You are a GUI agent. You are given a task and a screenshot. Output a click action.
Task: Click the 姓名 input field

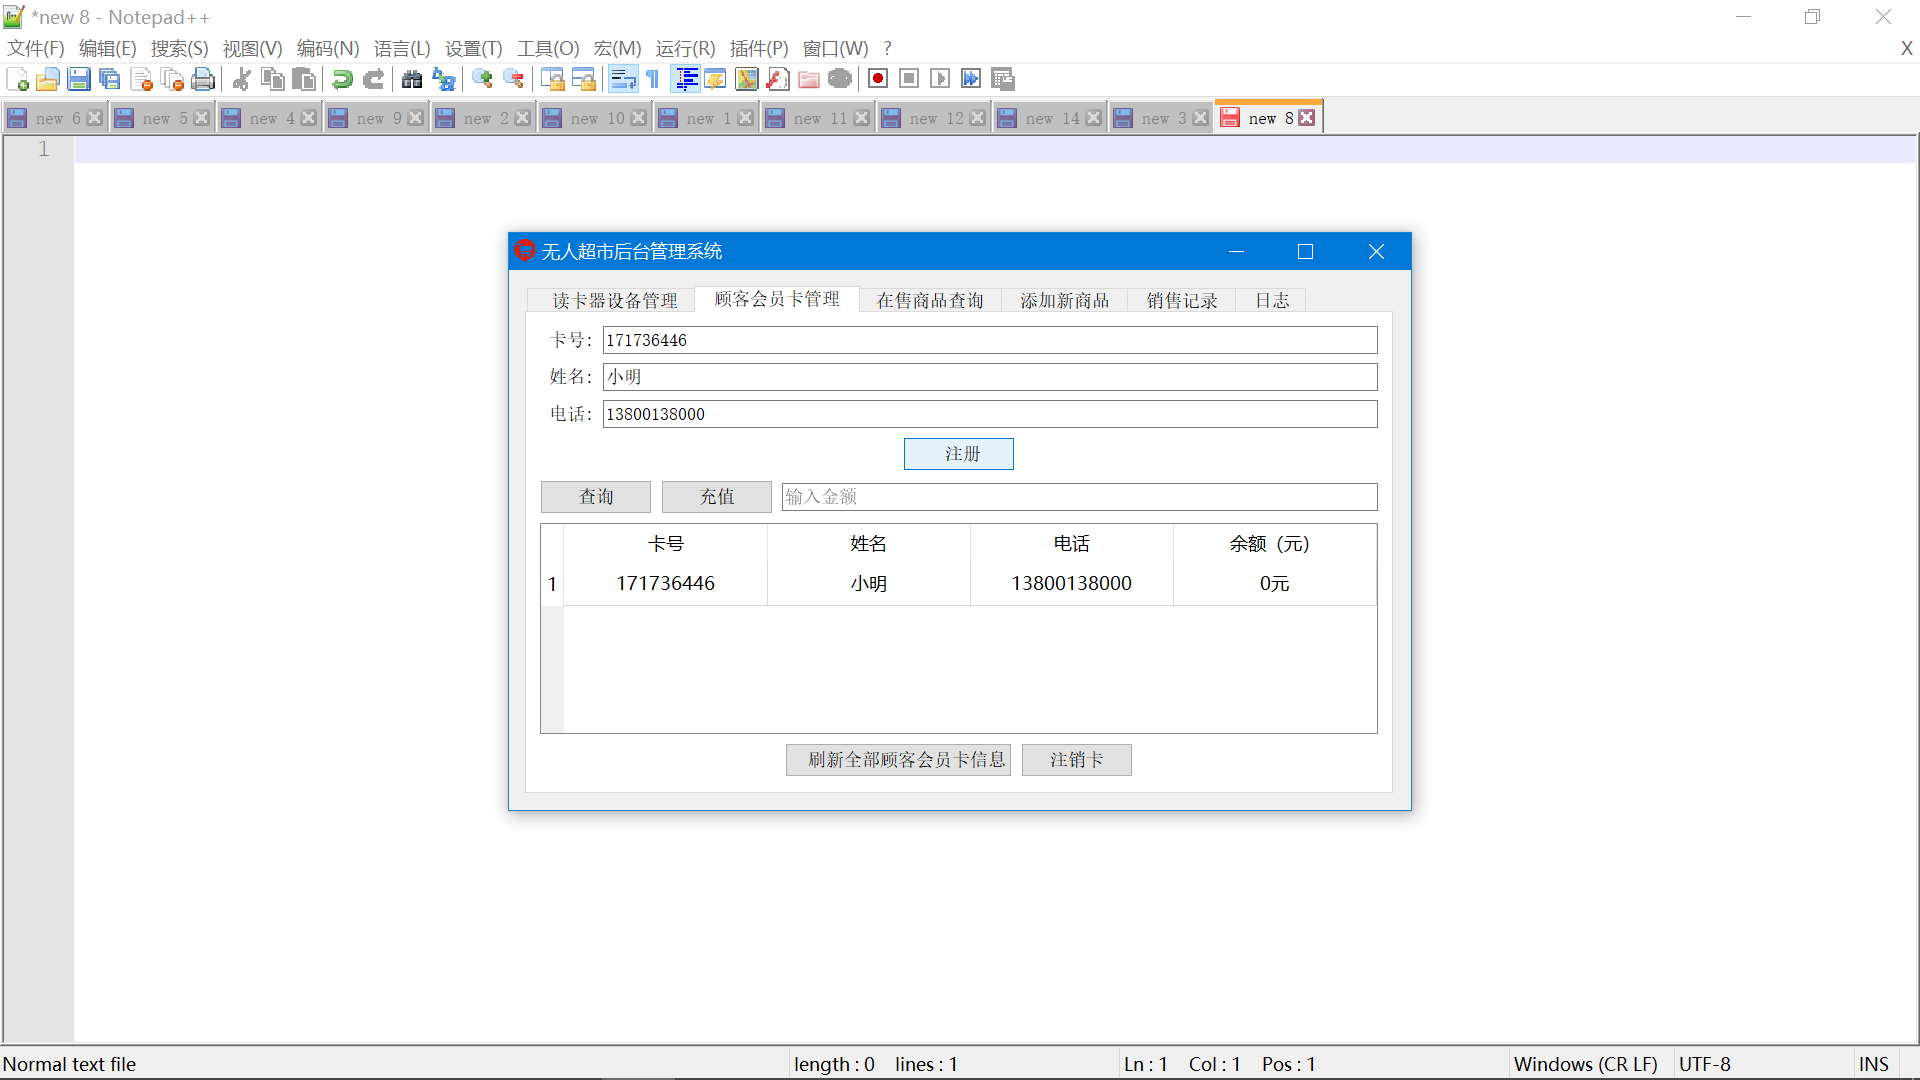(988, 376)
